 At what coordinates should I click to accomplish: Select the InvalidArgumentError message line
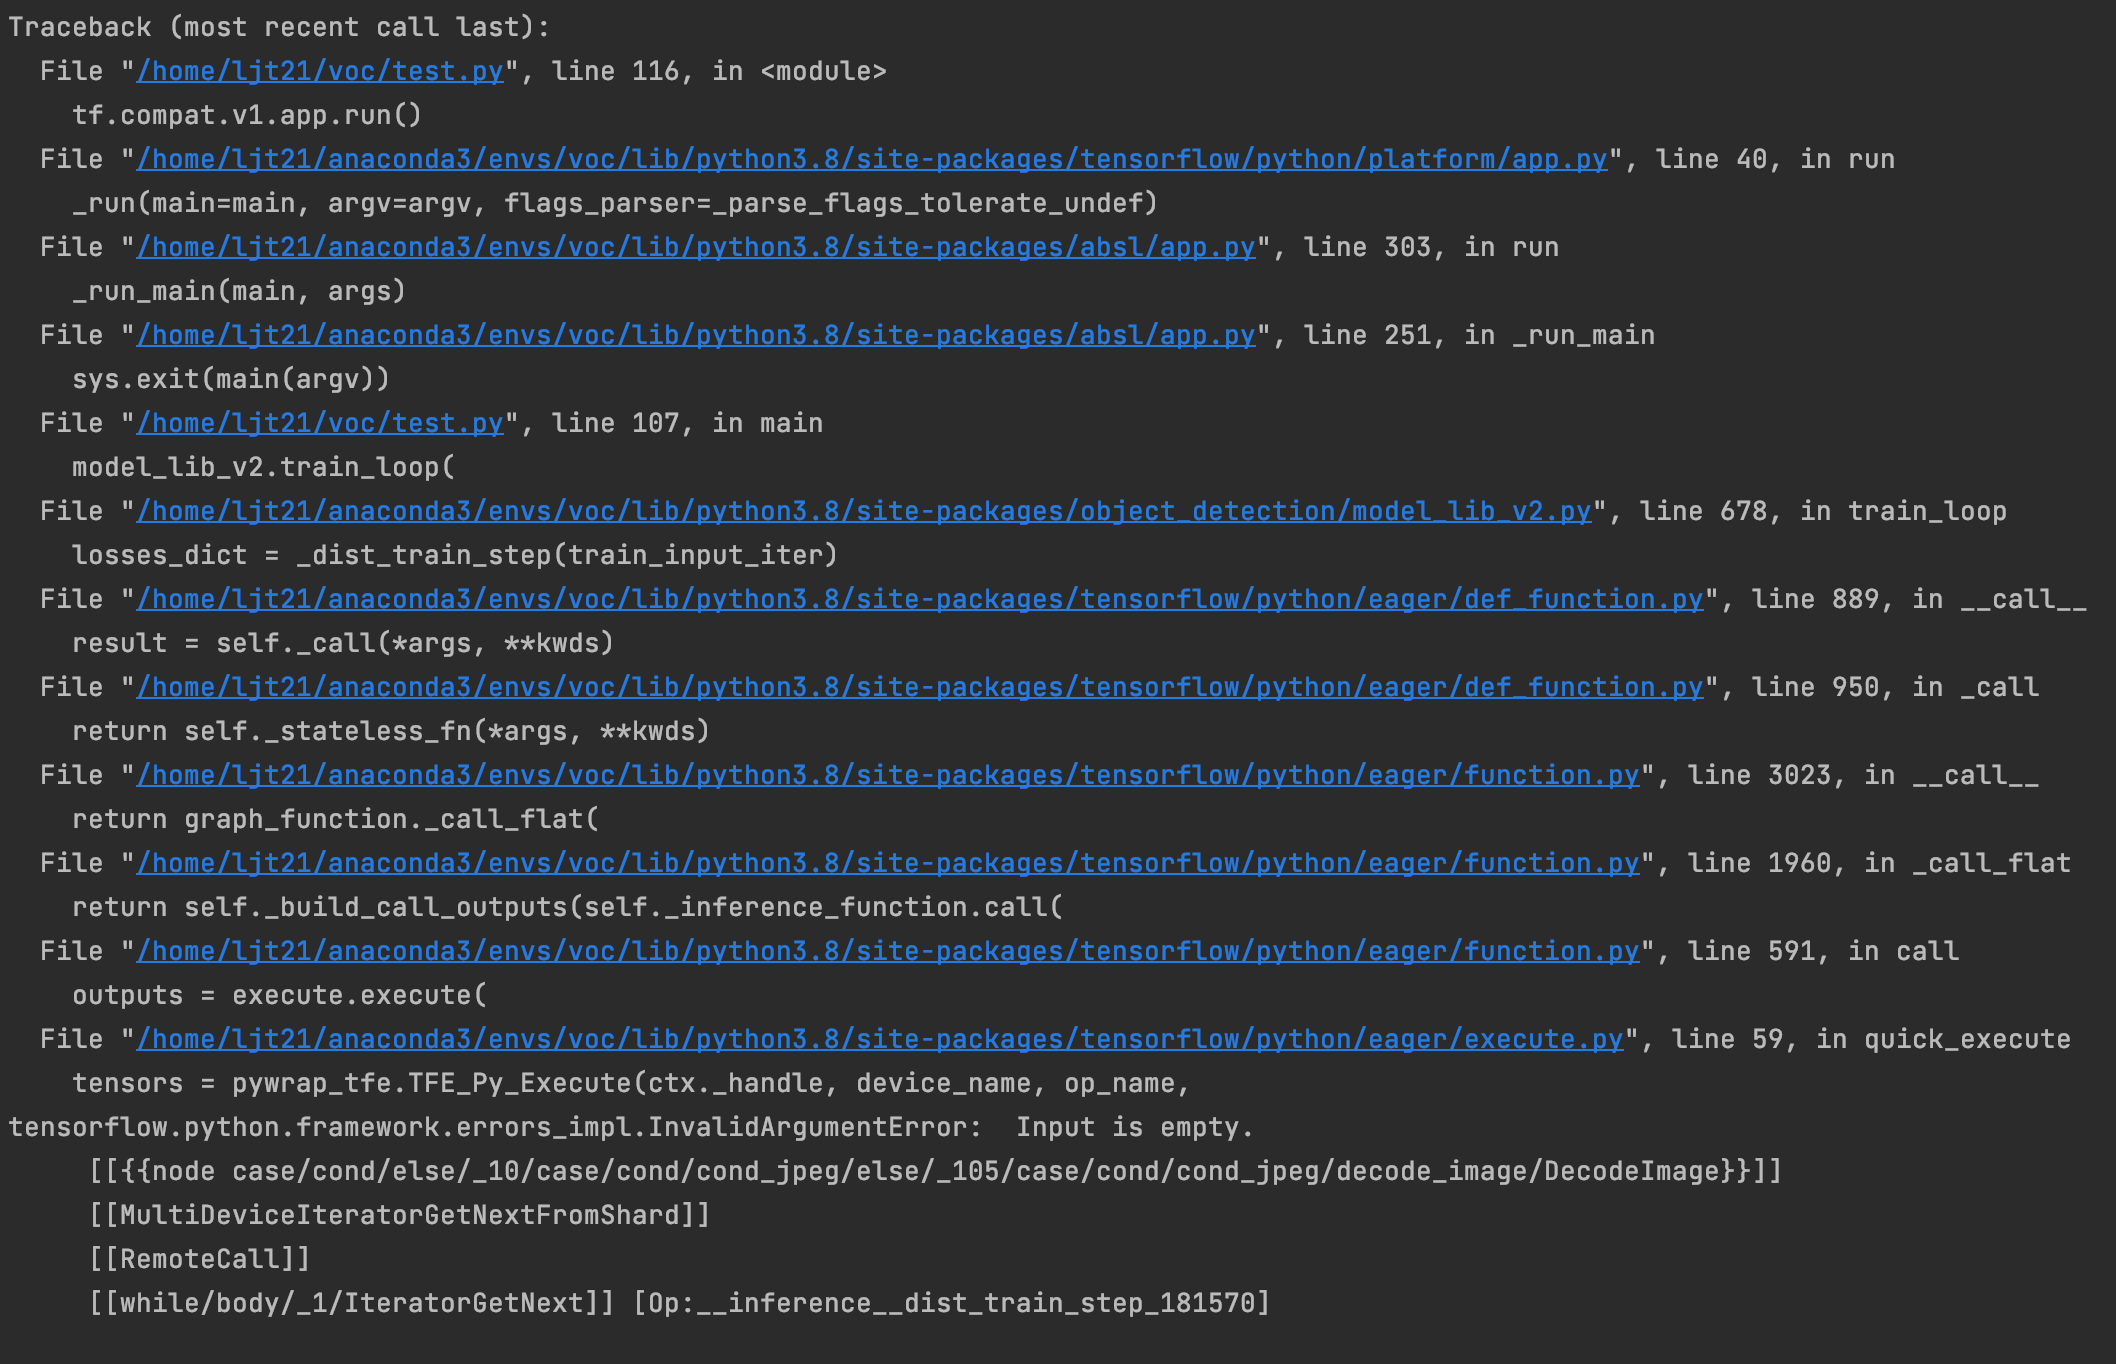(630, 1126)
